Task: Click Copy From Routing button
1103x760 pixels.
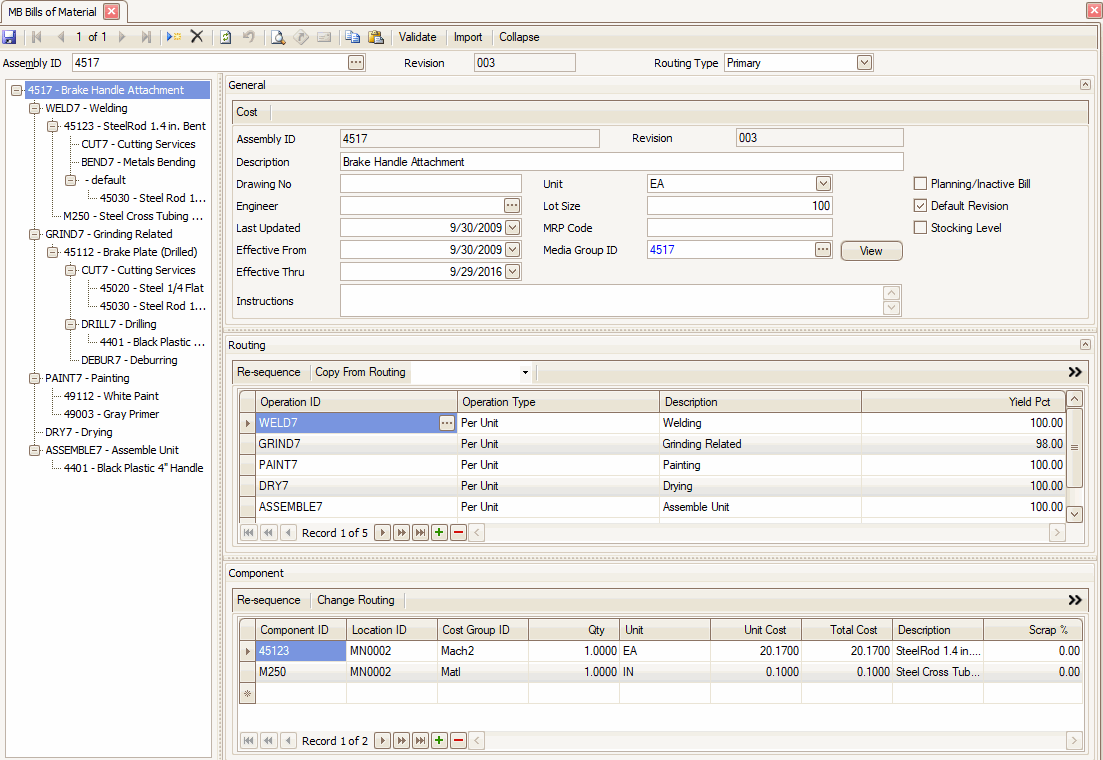Action: coord(360,372)
